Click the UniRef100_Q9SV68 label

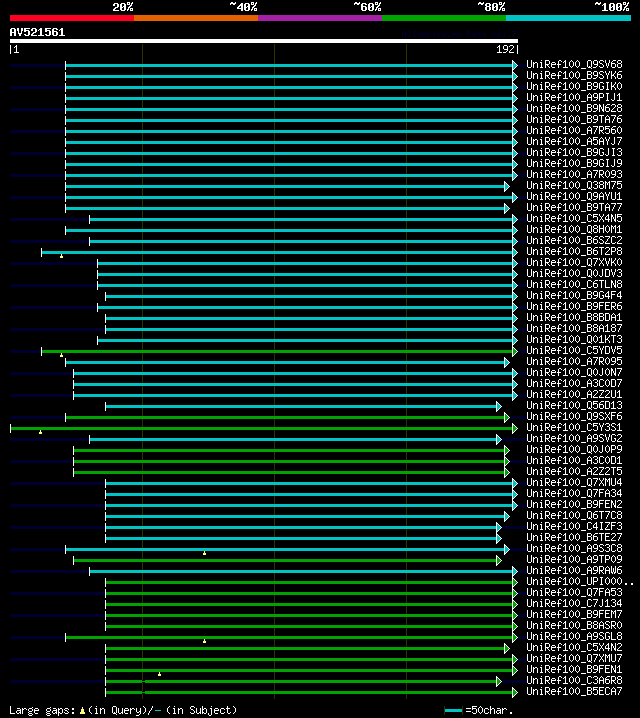point(574,65)
